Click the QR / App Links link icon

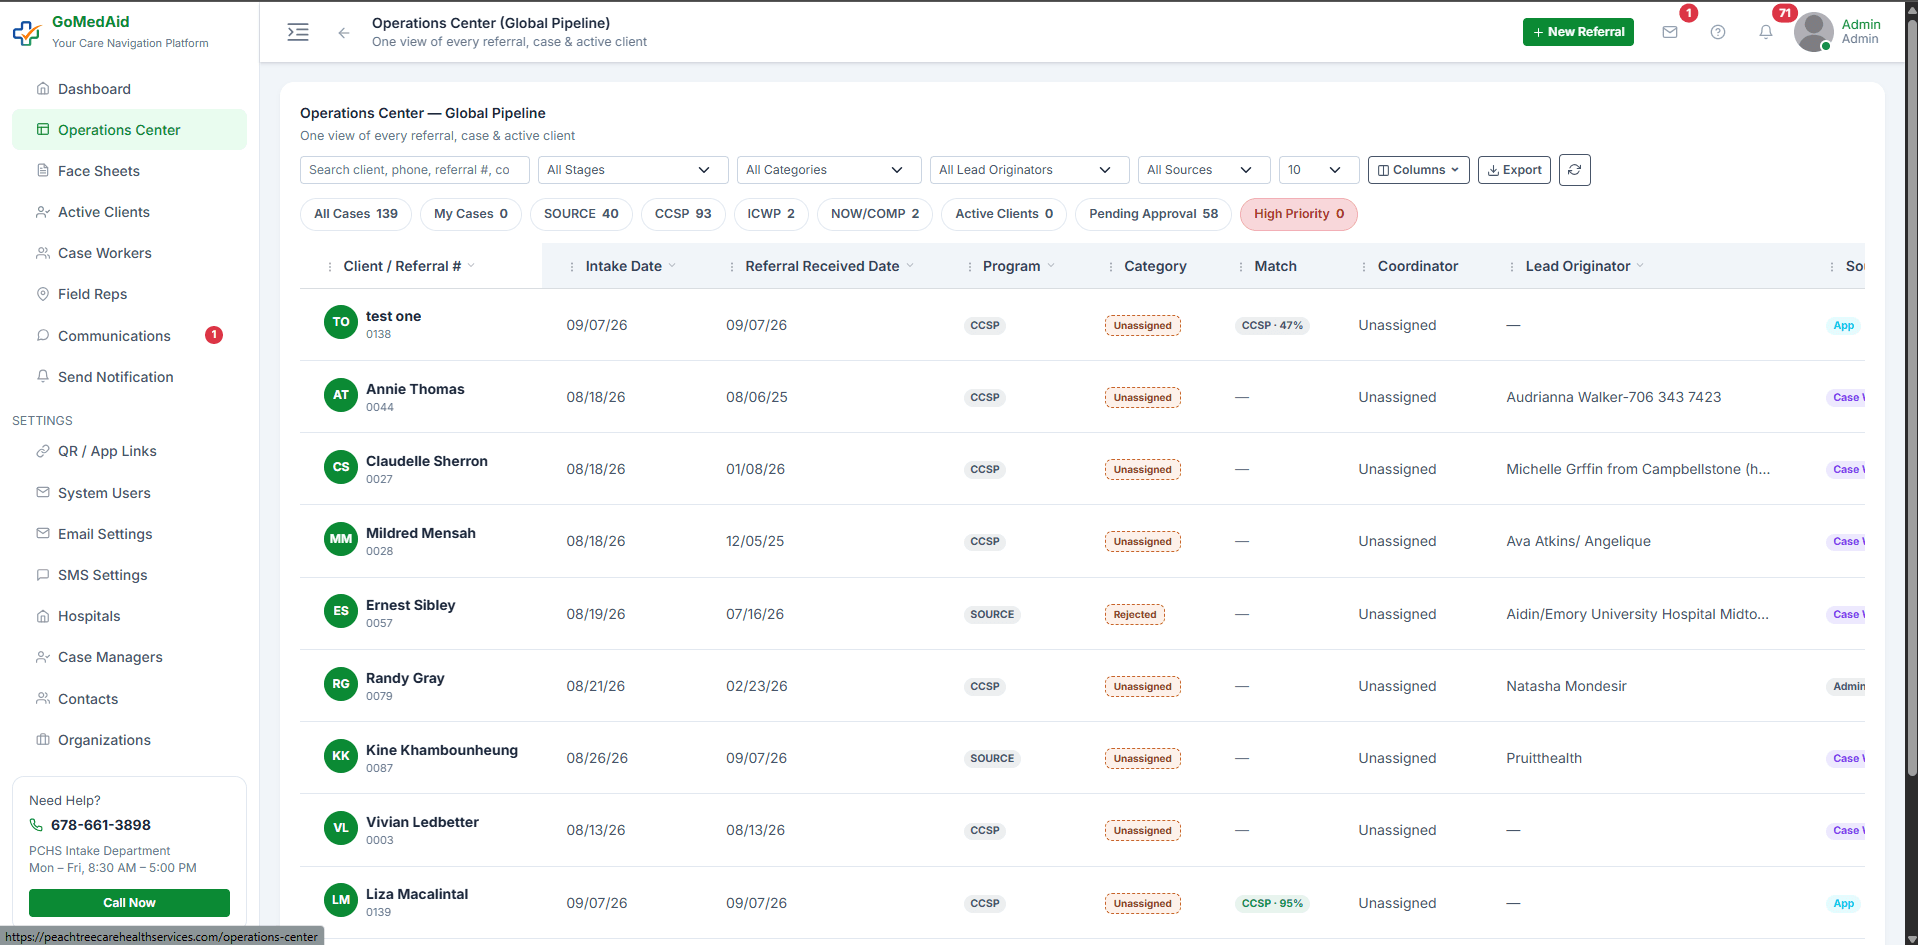pyautogui.click(x=43, y=451)
